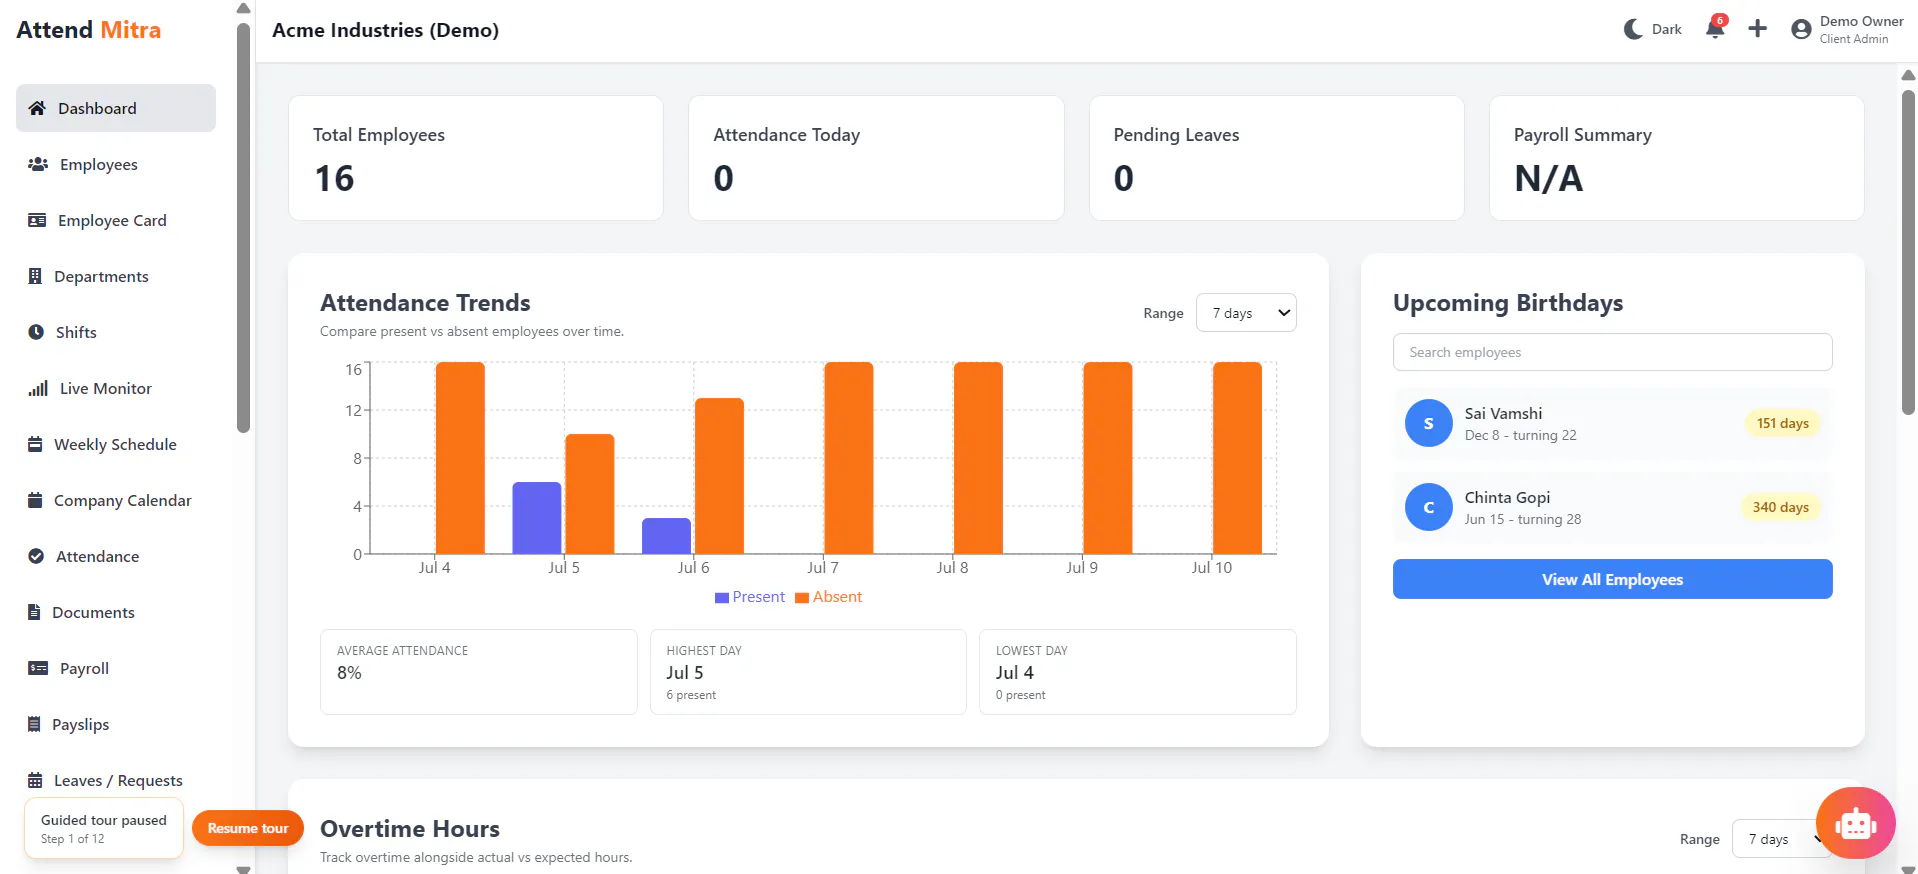The width and height of the screenshot is (1918, 874).
Task: Select Chinta Gopi birthday entry name
Action: [1507, 497]
